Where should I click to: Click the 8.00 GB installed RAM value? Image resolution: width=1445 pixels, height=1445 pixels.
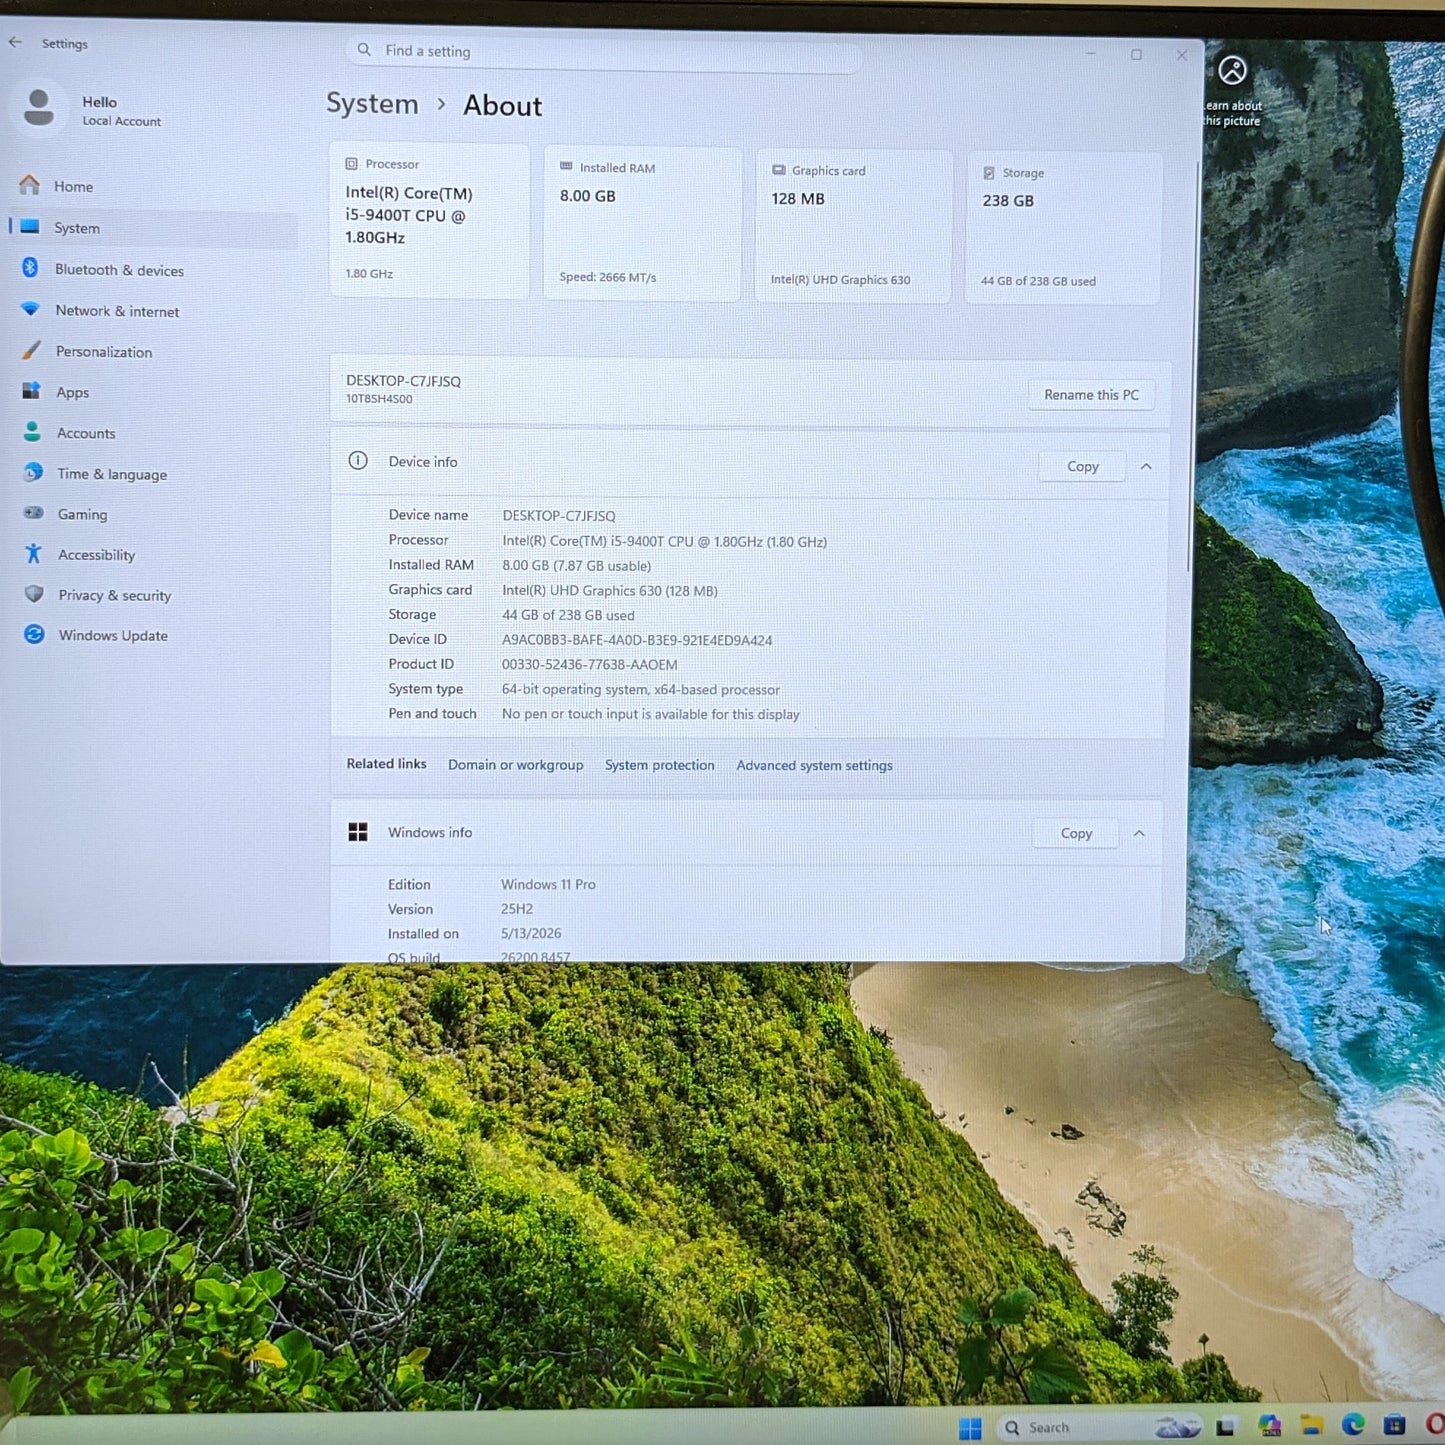[576, 566]
